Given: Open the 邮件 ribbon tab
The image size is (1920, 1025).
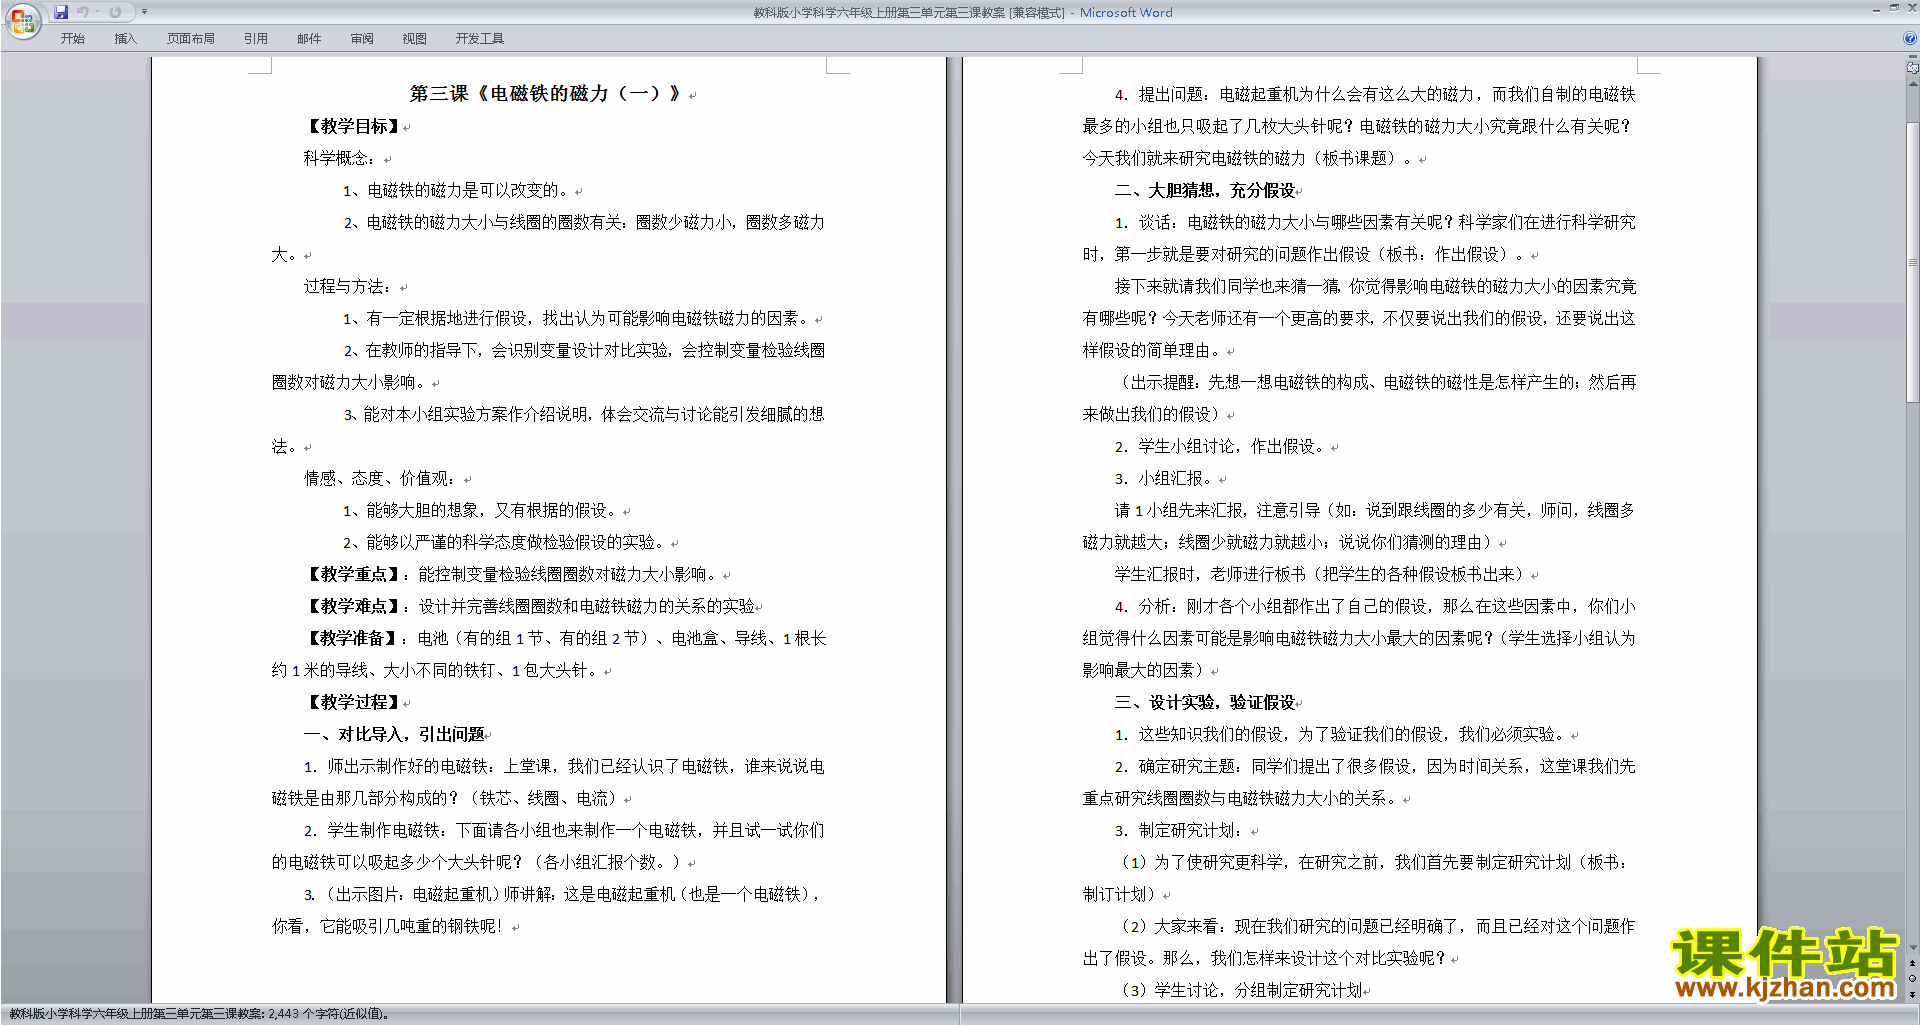Looking at the screenshot, I should (309, 39).
